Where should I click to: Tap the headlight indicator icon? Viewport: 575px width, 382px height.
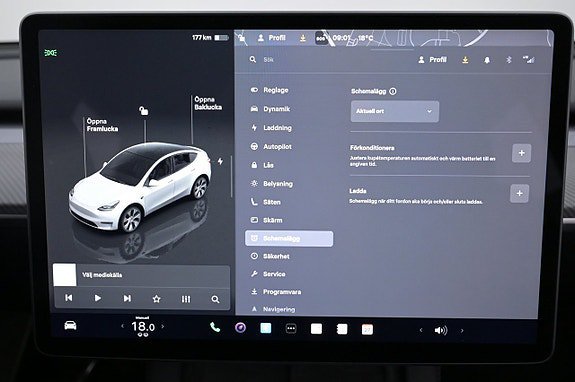coord(51,53)
